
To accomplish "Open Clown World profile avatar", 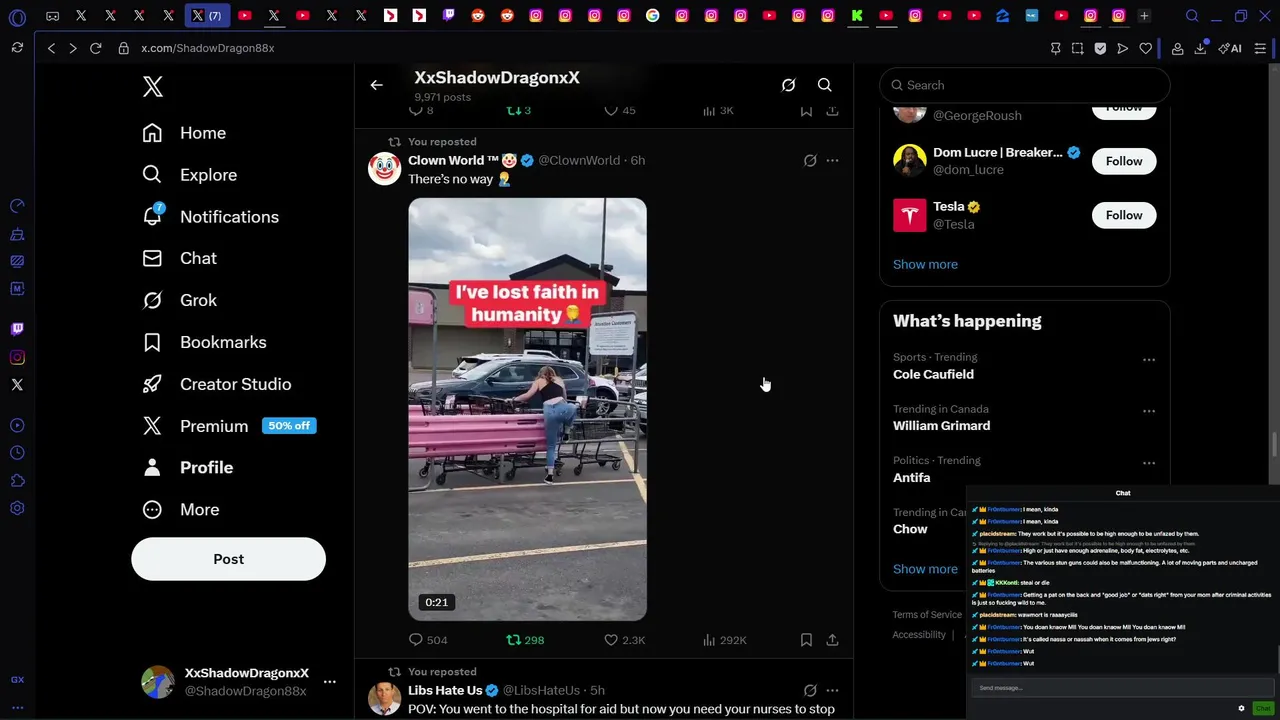I will (384, 169).
